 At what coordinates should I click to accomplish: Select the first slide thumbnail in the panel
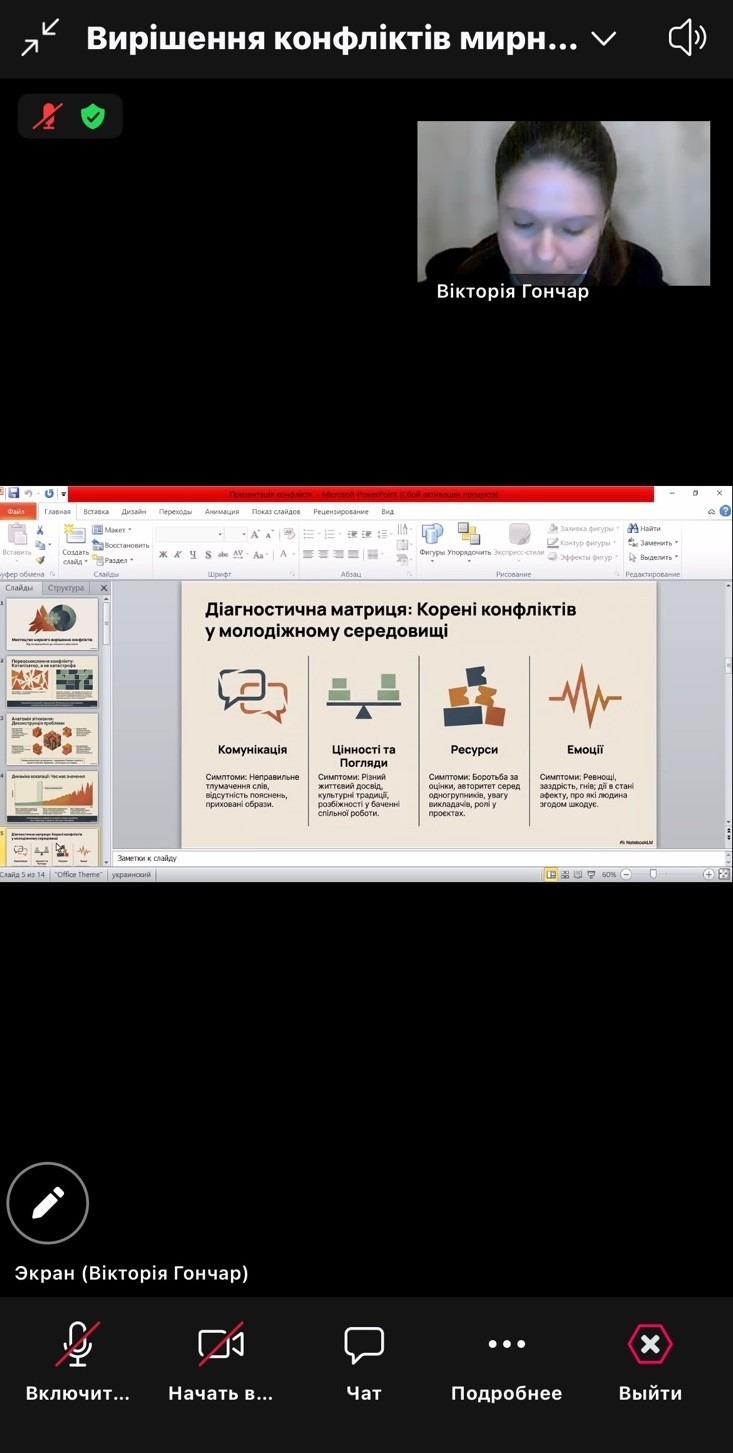tap(53, 624)
